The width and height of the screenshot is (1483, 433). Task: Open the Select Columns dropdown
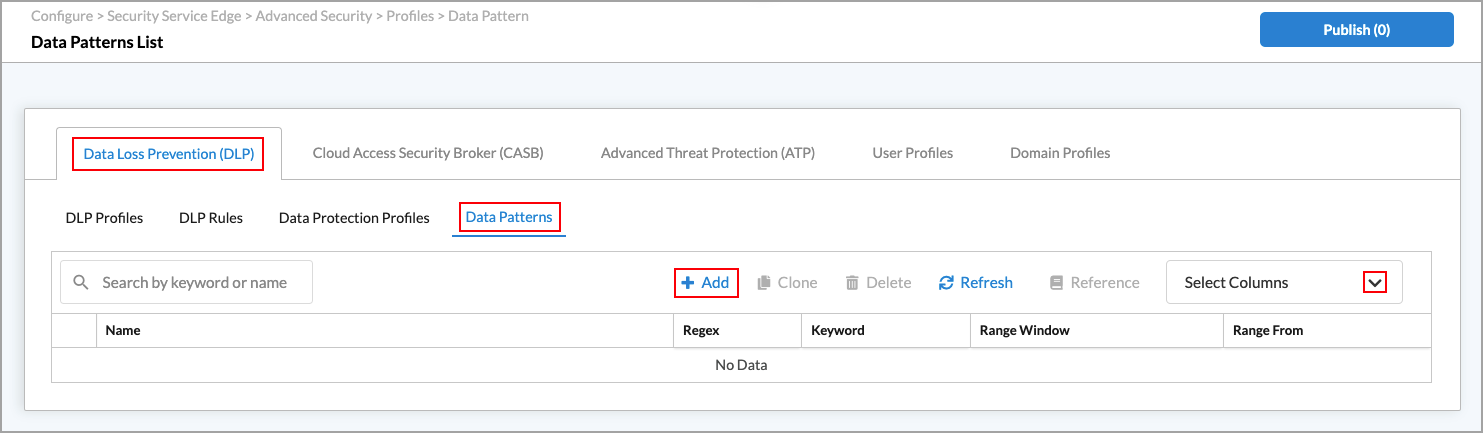(x=1270, y=283)
